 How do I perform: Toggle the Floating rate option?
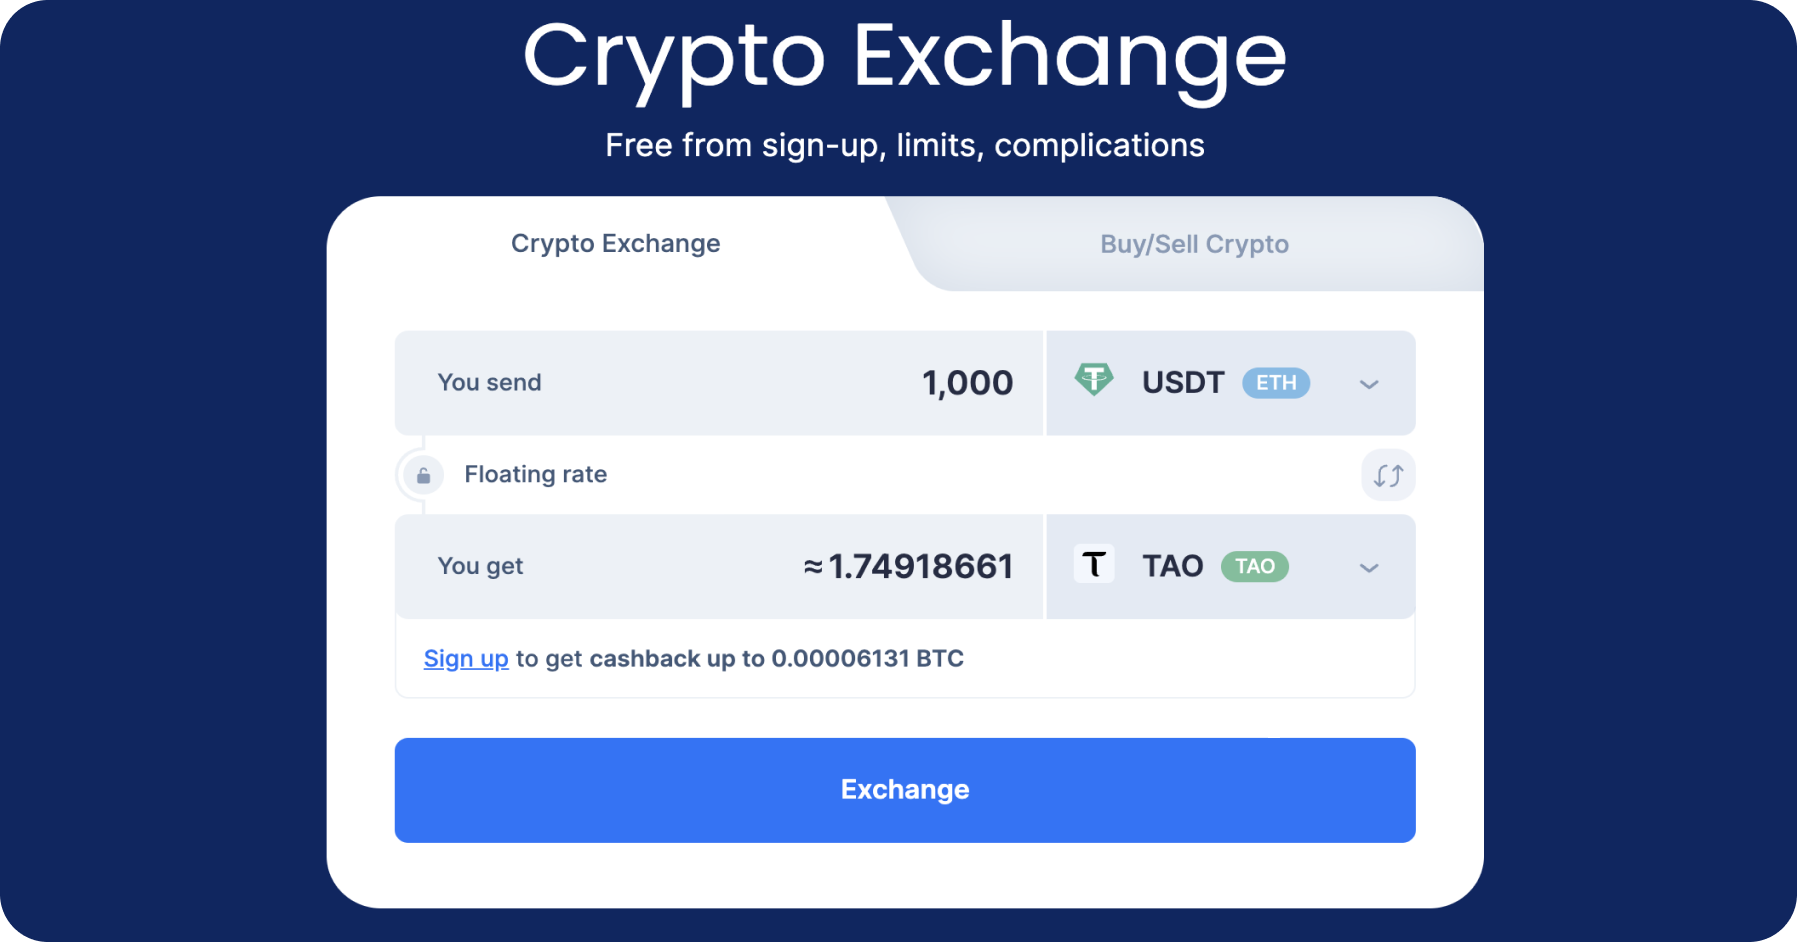(535, 474)
